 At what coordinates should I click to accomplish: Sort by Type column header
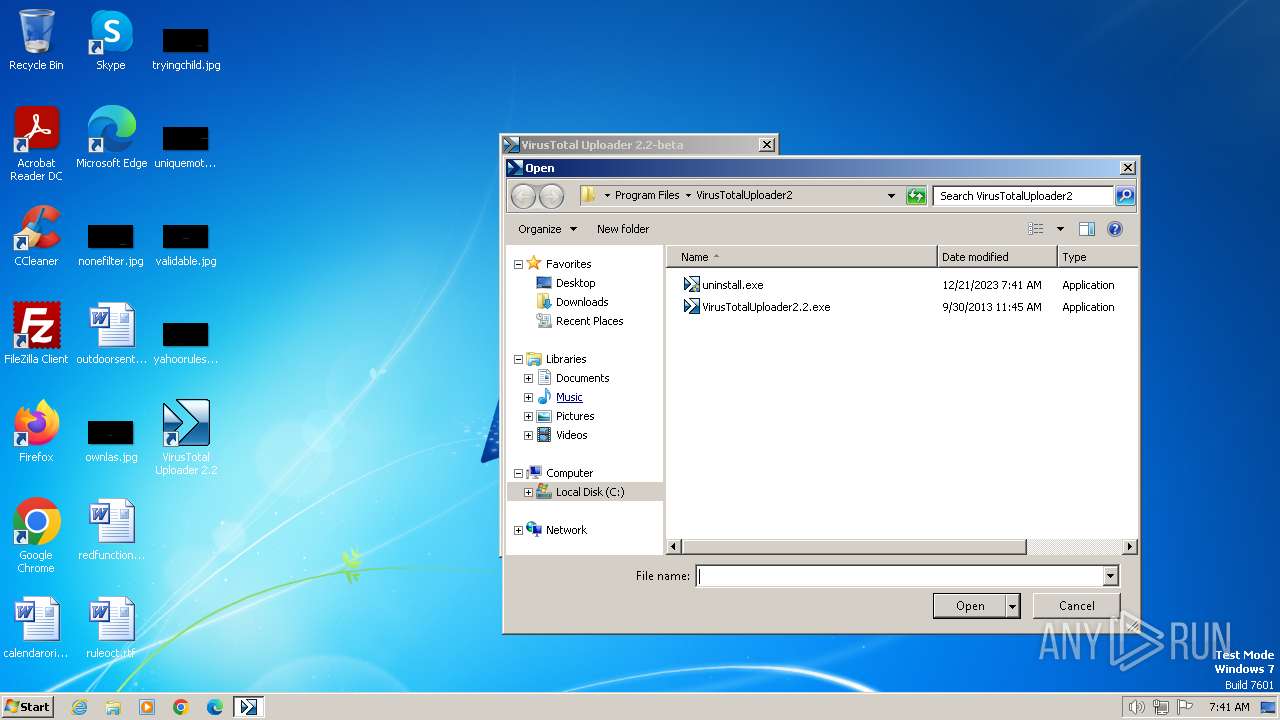point(1098,257)
